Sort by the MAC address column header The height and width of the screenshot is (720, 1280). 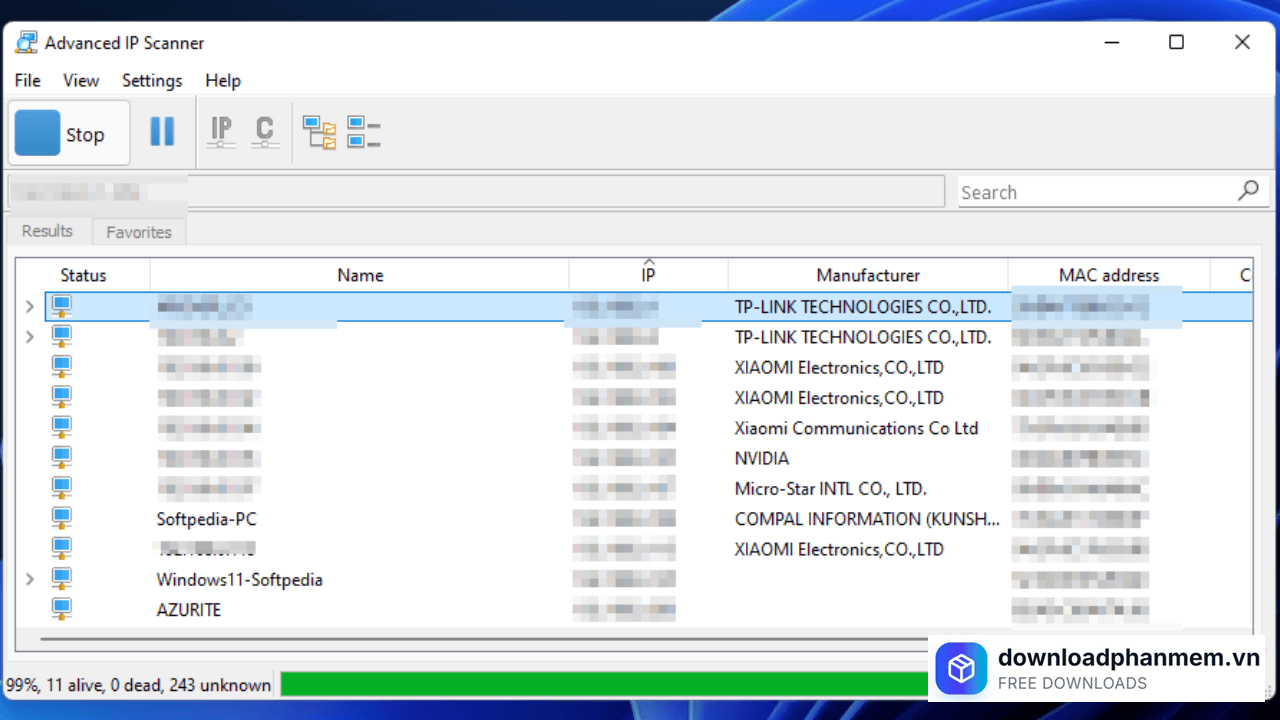pos(1109,275)
